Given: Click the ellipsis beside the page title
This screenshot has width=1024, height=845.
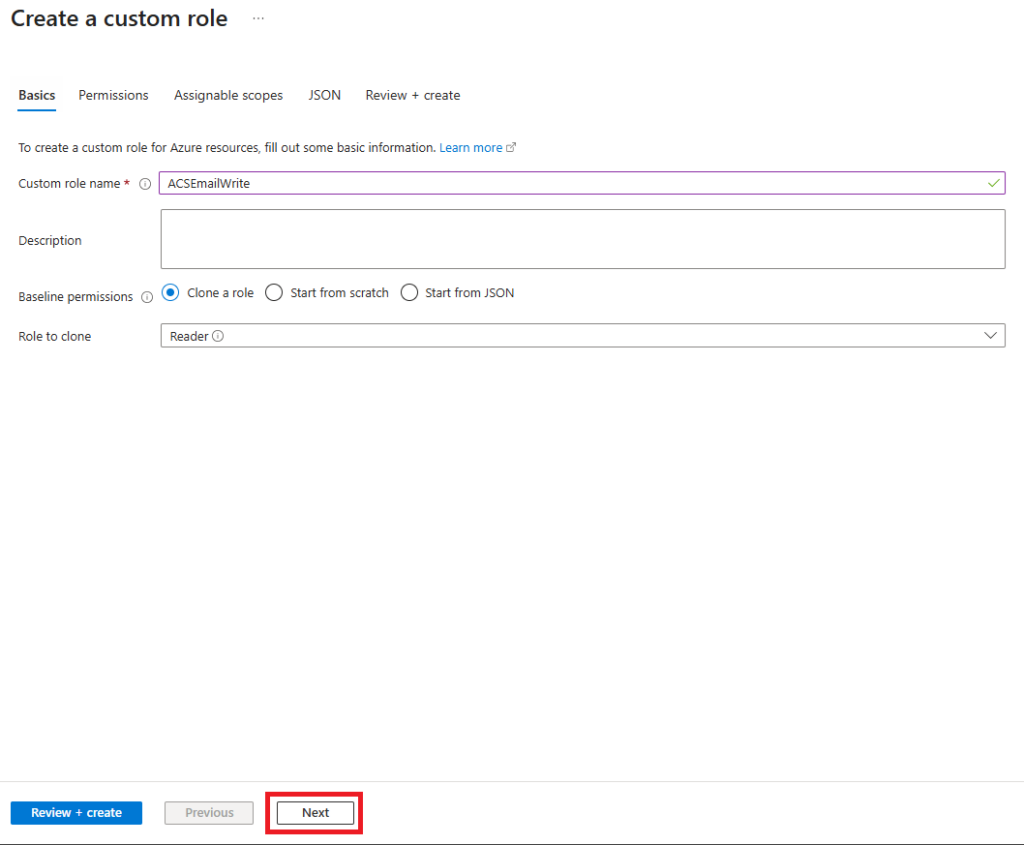Looking at the screenshot, I should 258,19.
